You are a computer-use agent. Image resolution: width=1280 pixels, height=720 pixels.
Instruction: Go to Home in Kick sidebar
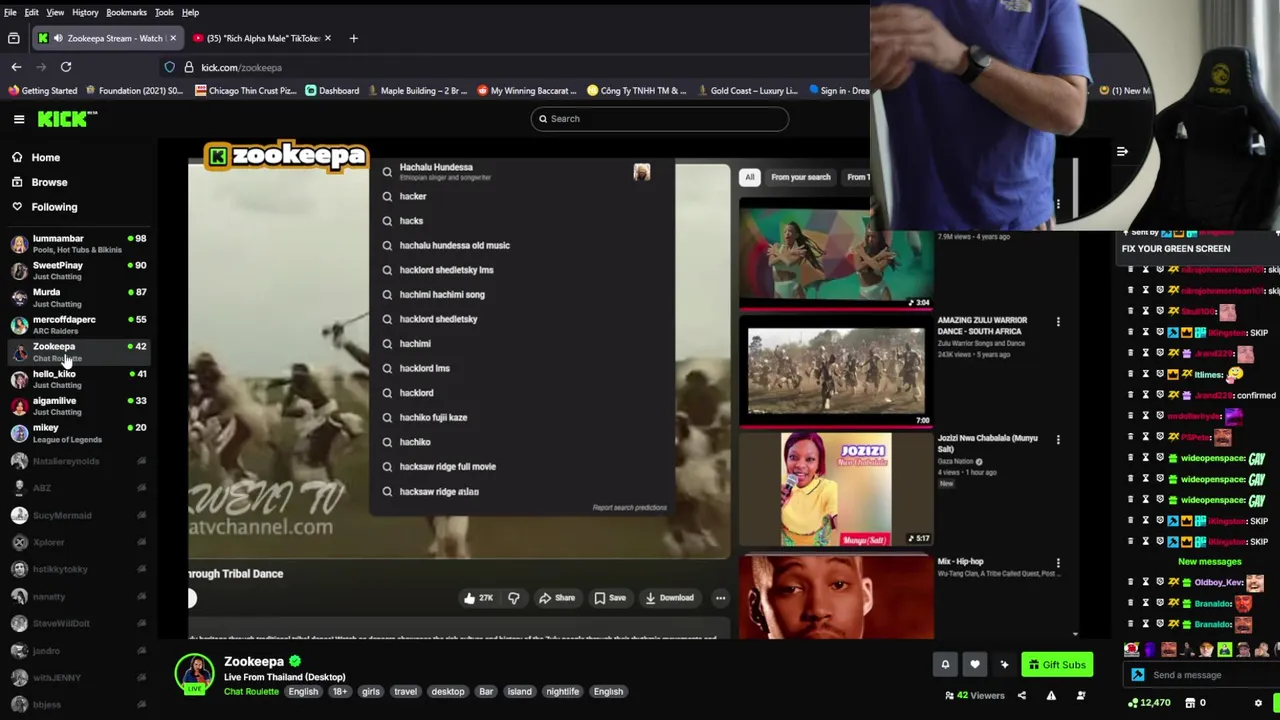pyautogui.click(x=45, y=157)
